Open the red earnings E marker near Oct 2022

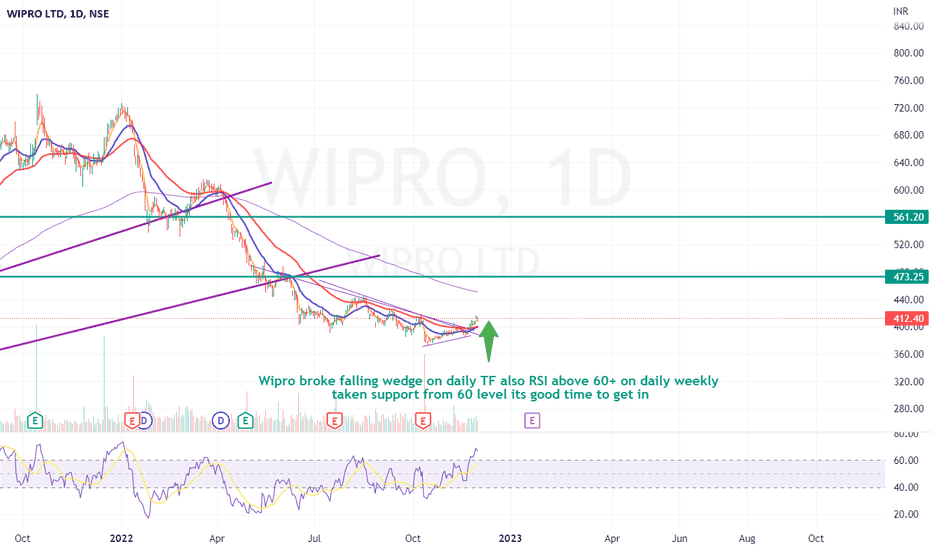click(x=423, y=421)
